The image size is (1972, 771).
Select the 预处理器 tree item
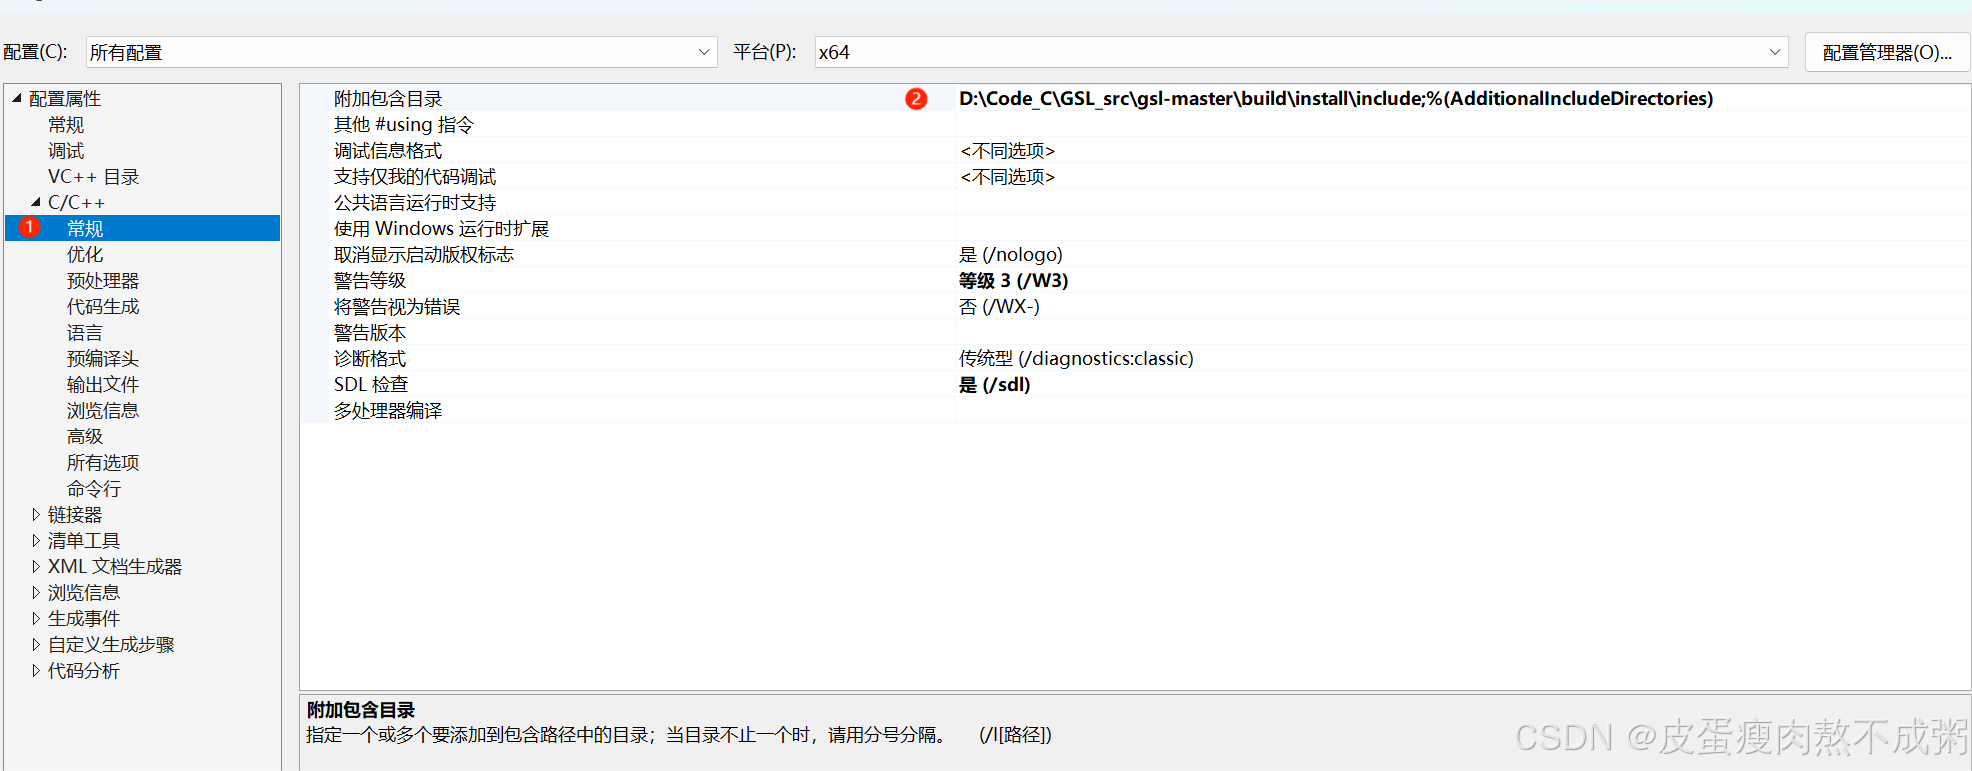point(103,281)
